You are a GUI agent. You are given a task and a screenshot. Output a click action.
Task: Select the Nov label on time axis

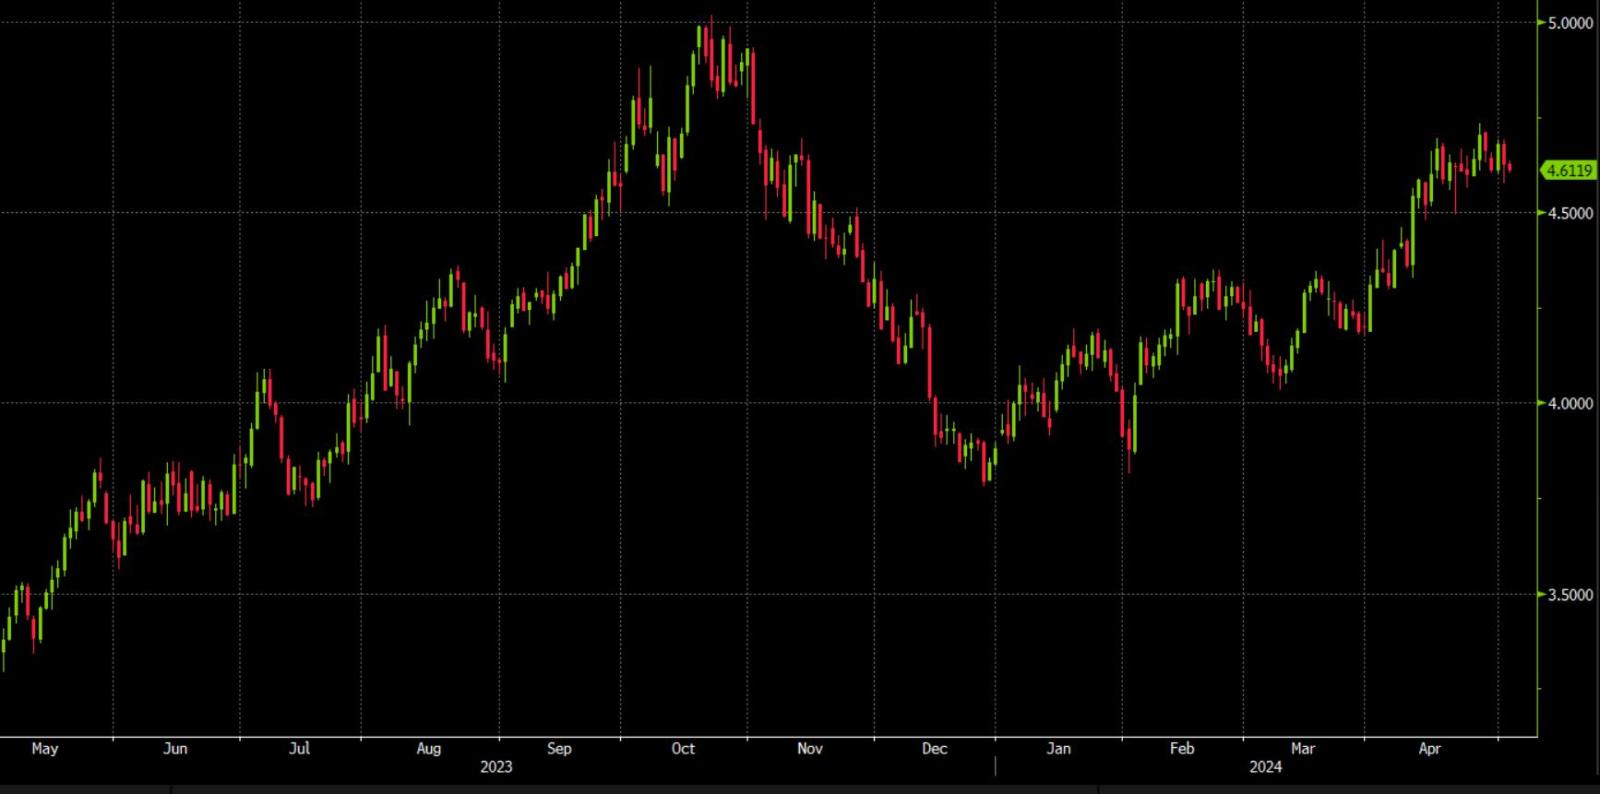point(810,748)
